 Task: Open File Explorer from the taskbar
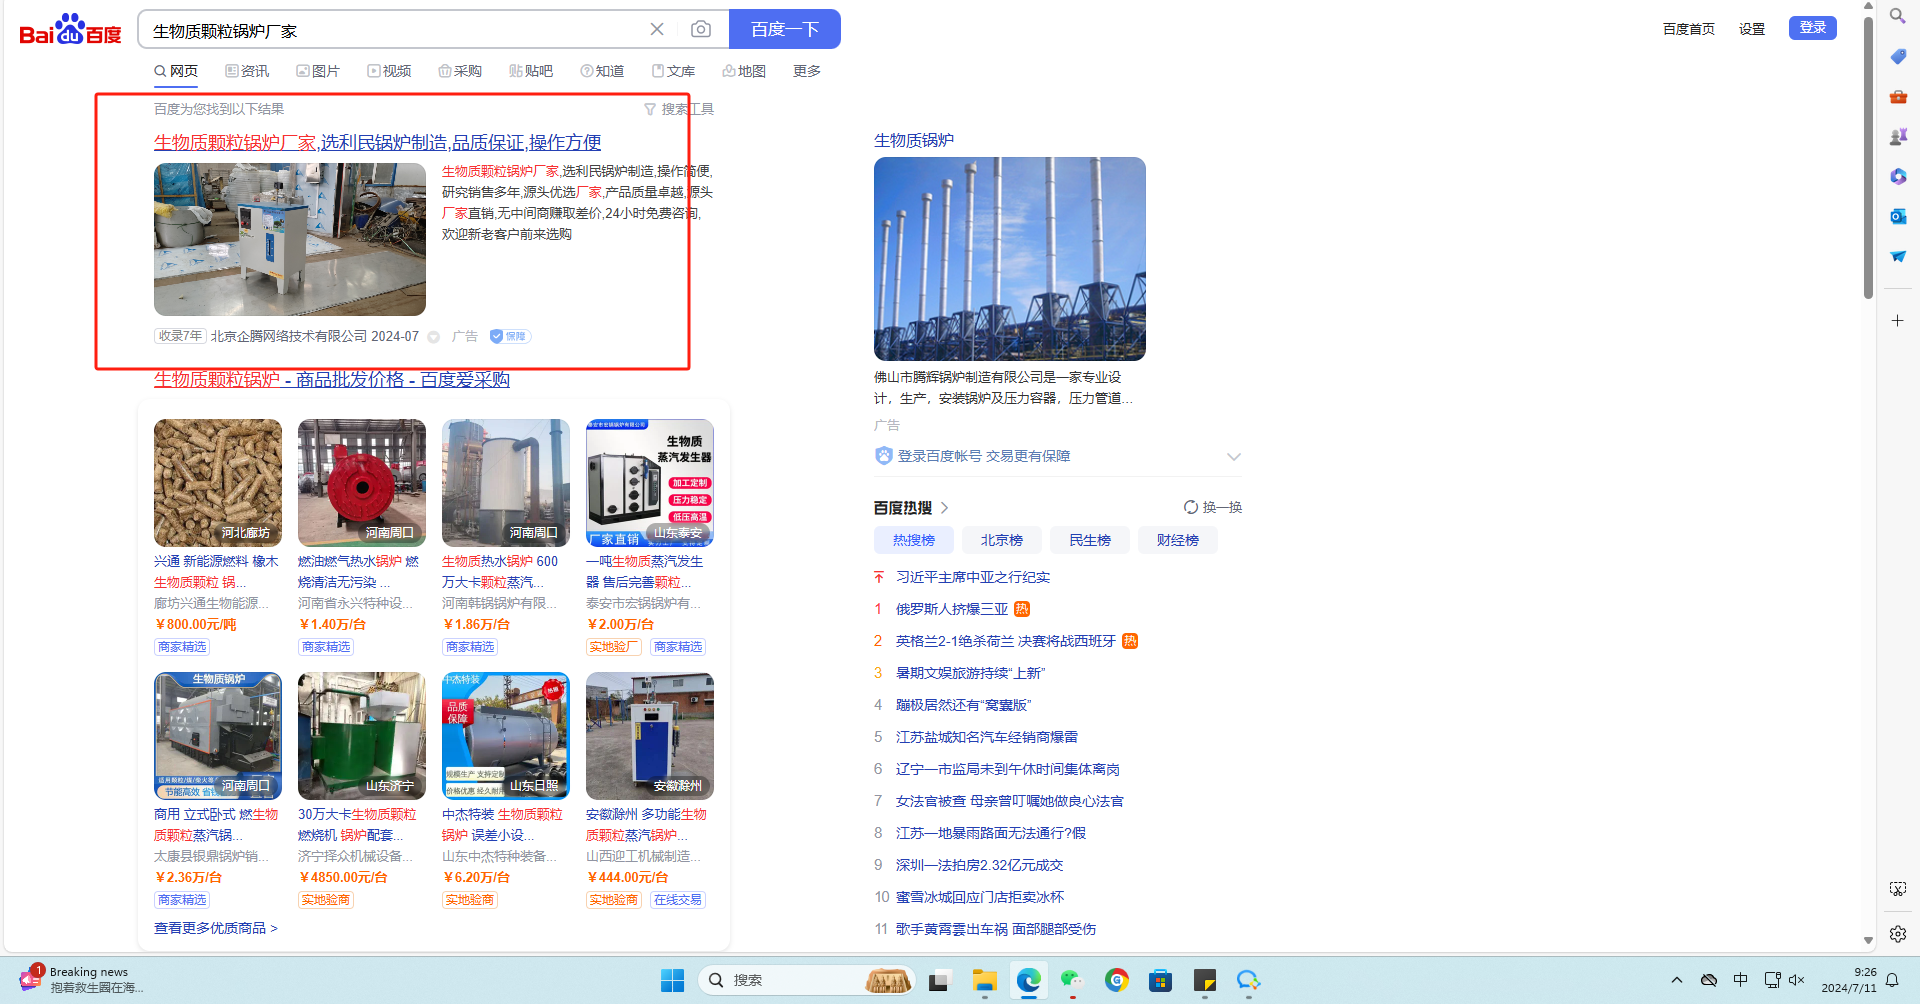coord(985,980)
